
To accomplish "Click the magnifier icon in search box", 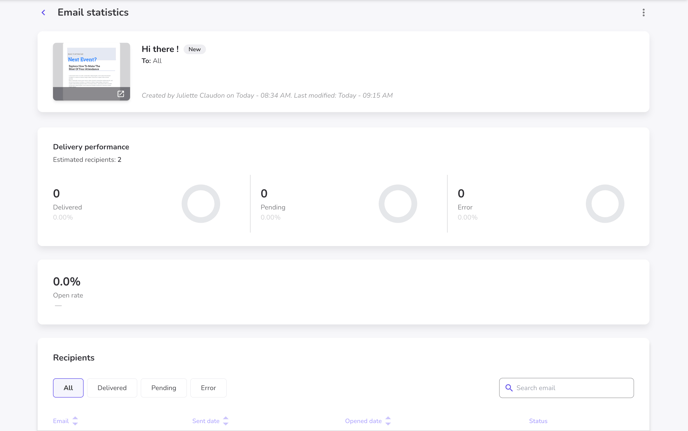I will (x=509, y=388).
